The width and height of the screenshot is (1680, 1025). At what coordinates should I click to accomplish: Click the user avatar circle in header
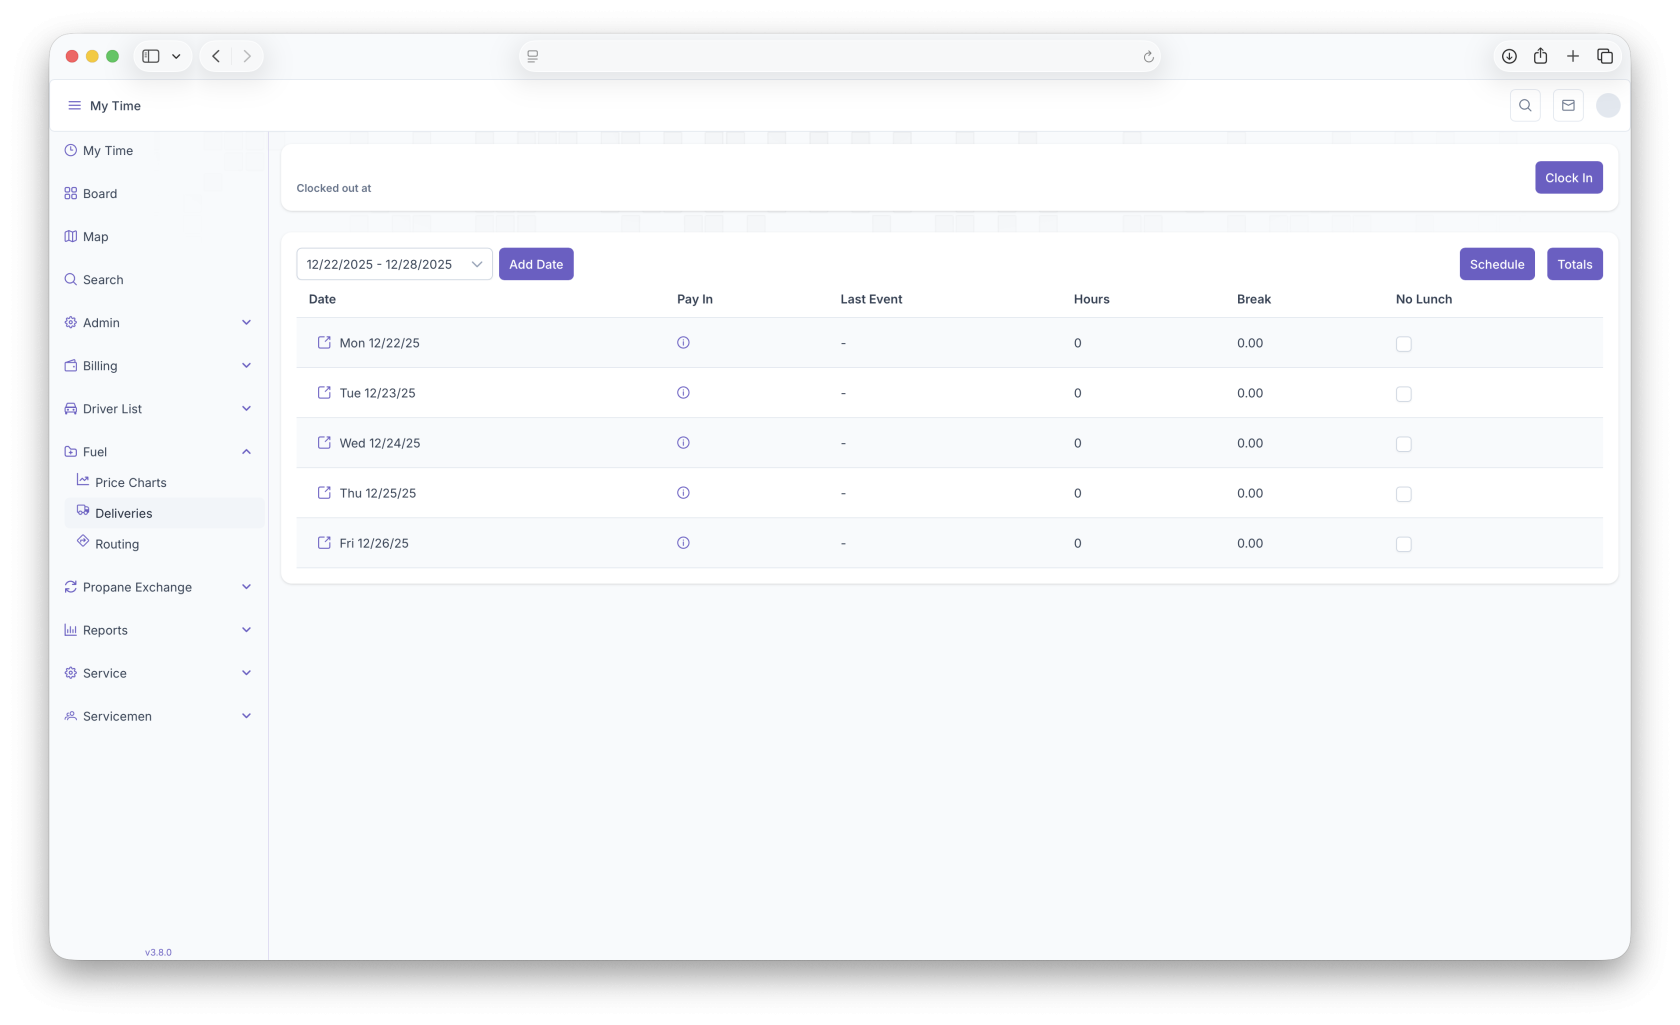point(1608,106)
